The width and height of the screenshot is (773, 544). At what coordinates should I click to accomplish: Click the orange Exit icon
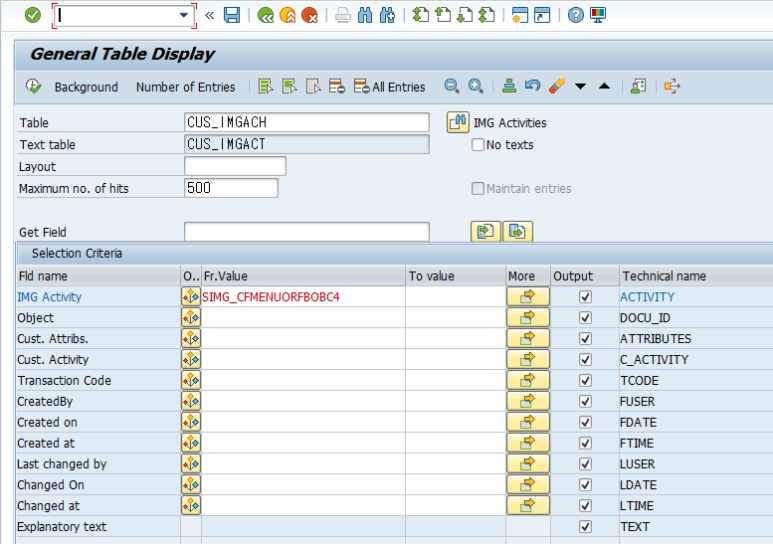pos(287,15)
